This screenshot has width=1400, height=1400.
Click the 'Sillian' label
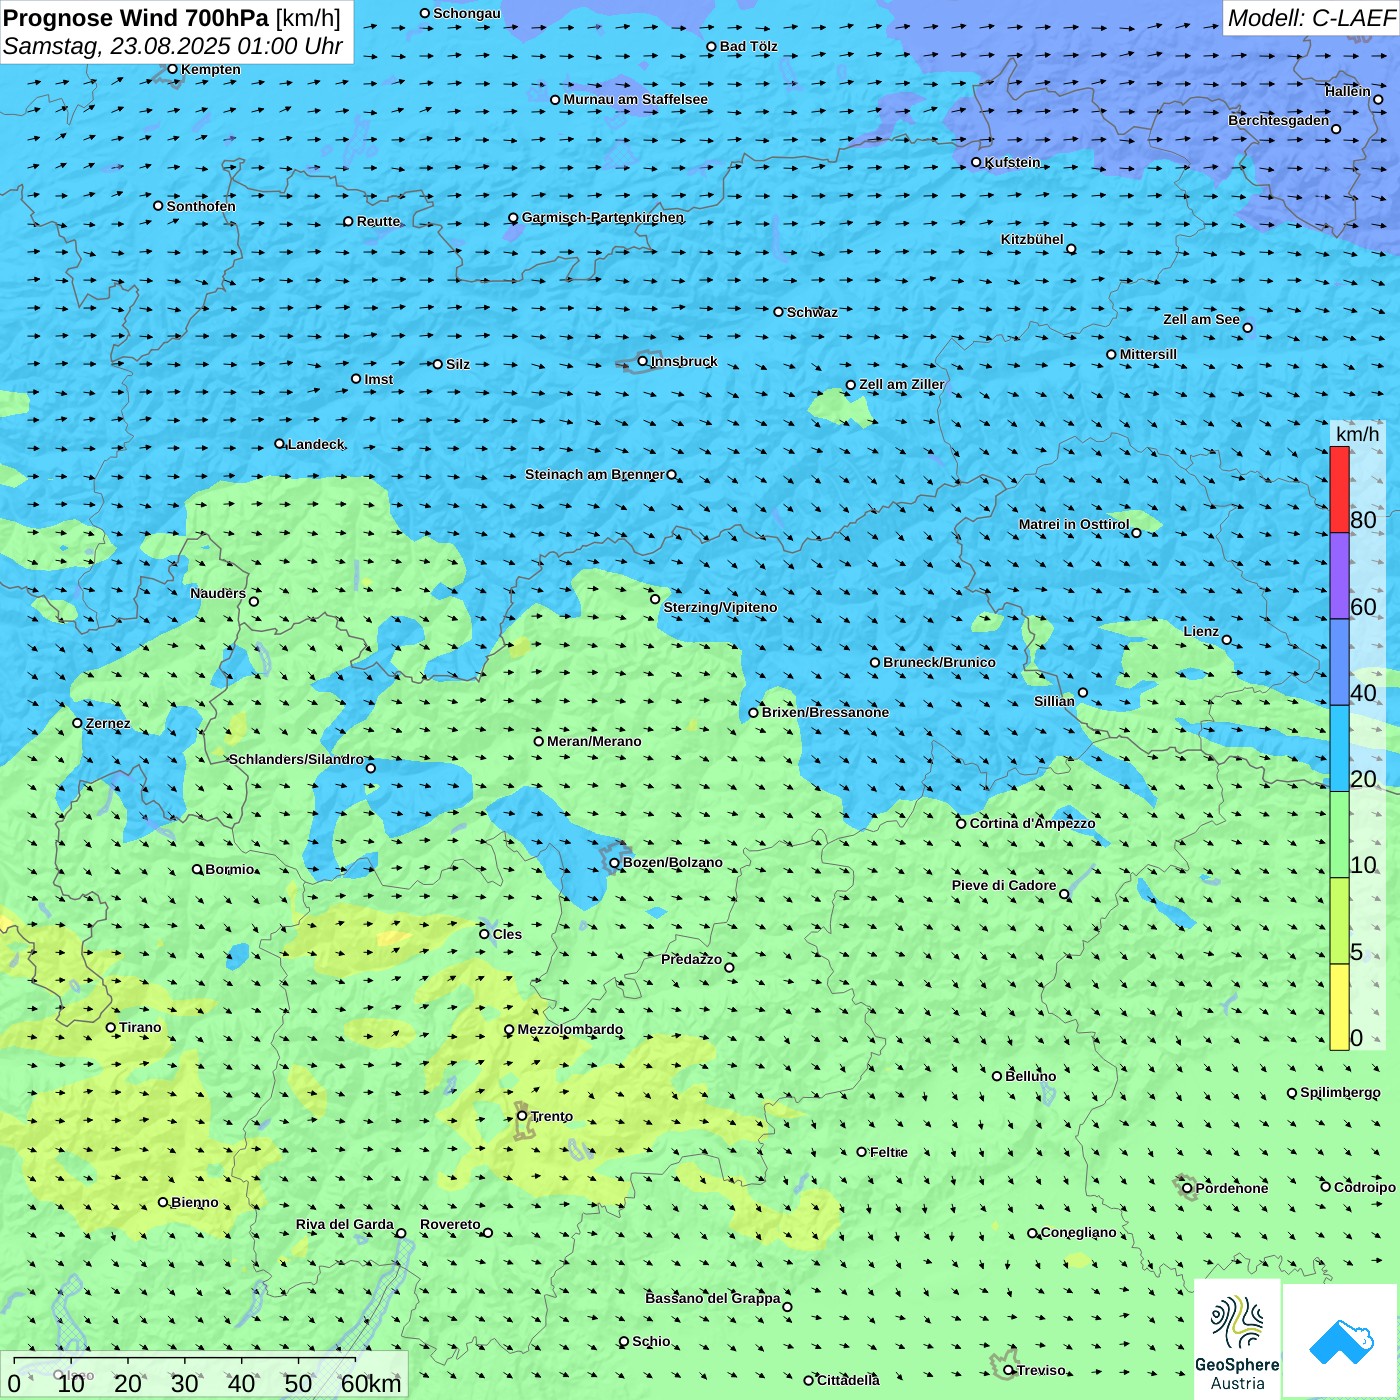coord(1054,701)
